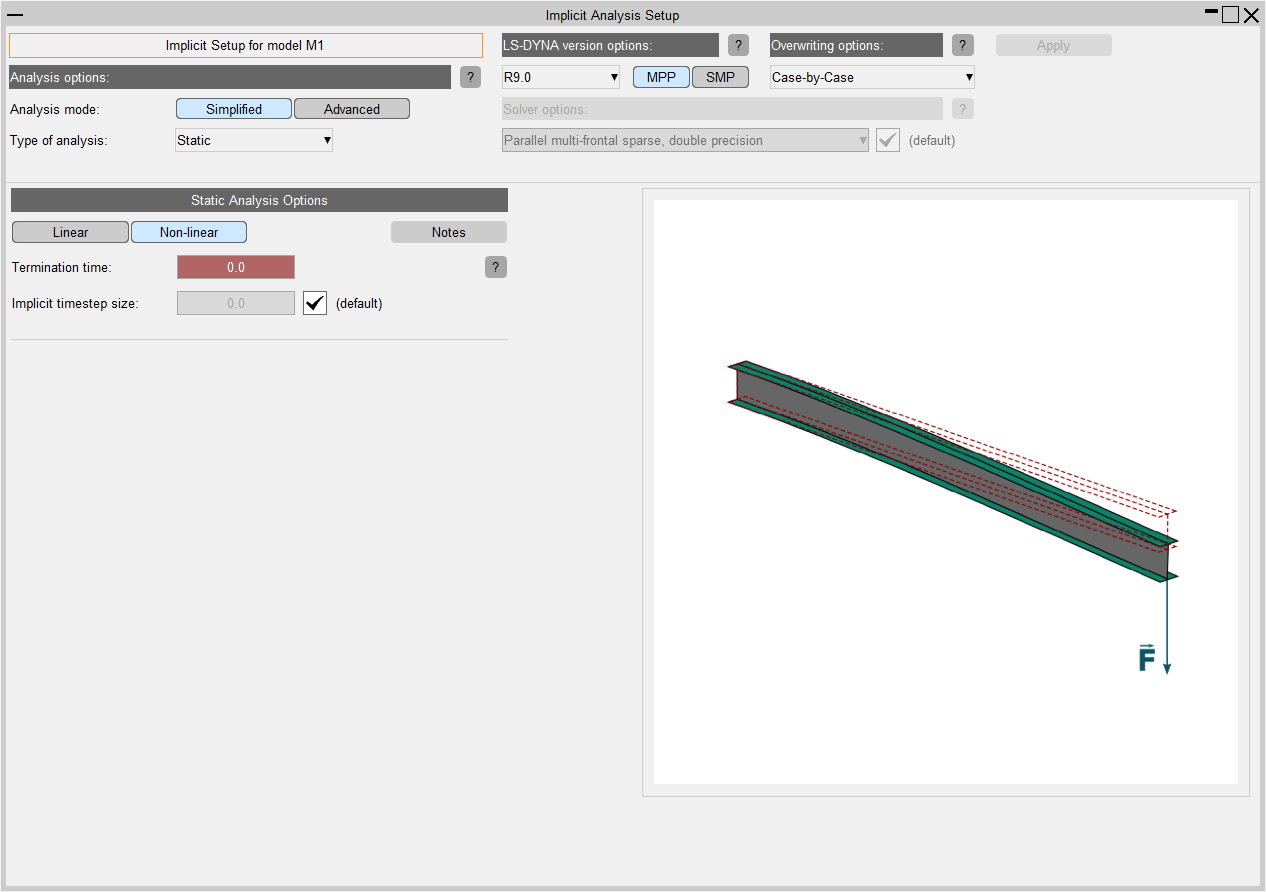Open the Type of analysis dropdown

click(254, 140)
